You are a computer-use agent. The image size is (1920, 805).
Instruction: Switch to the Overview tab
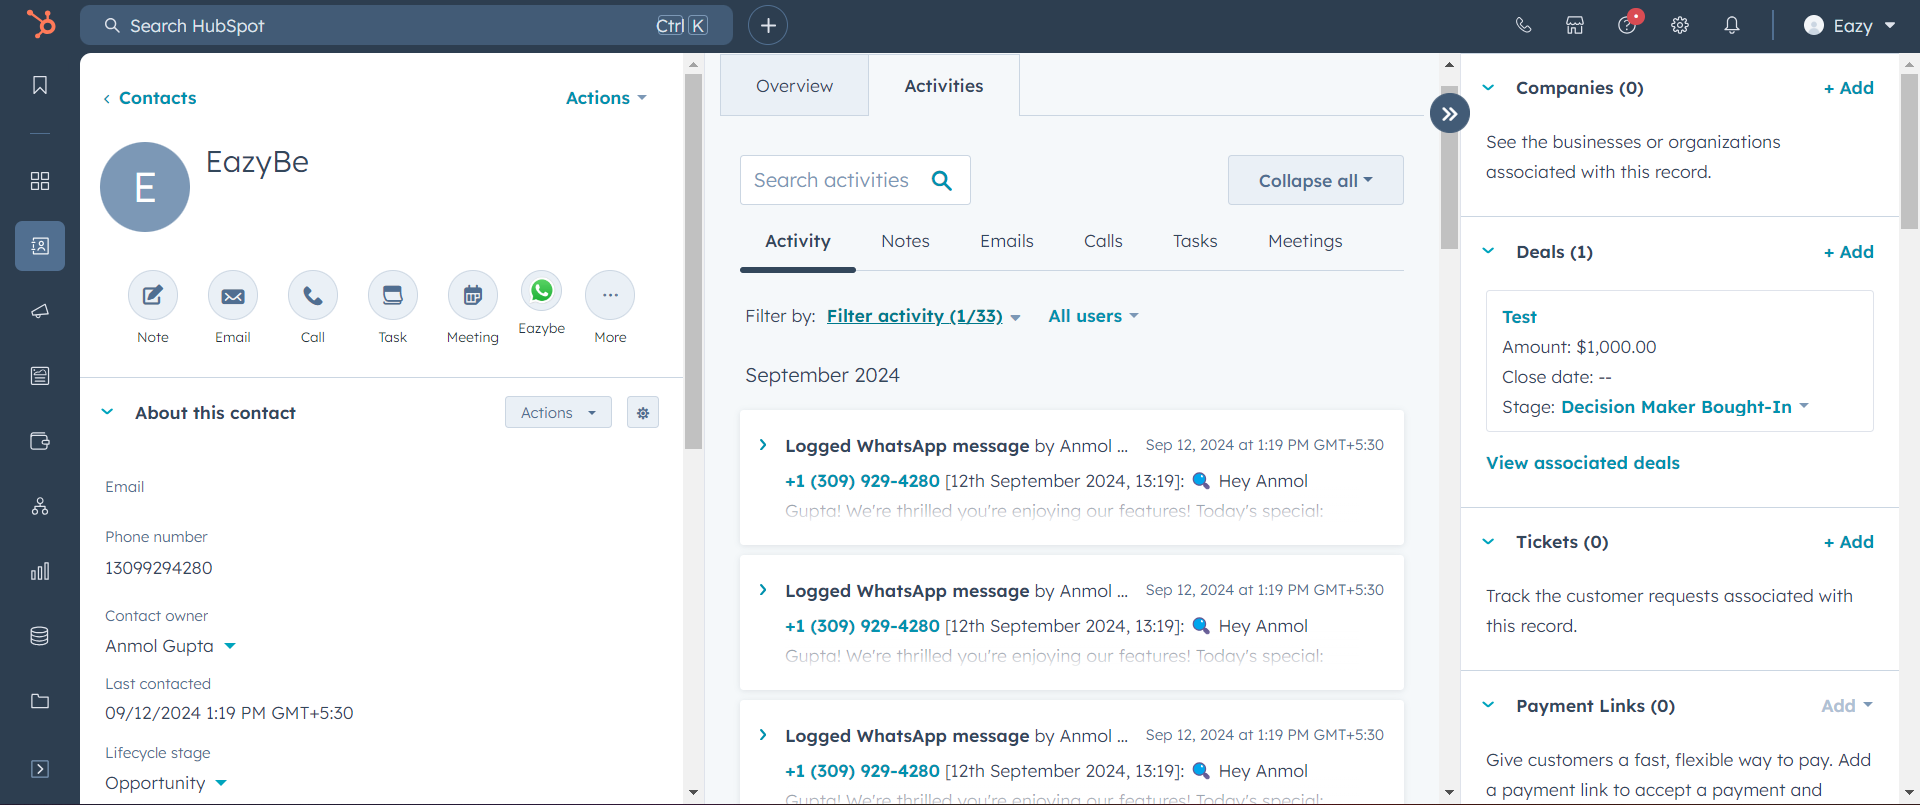pyautogui.click(x=794, y=86)
